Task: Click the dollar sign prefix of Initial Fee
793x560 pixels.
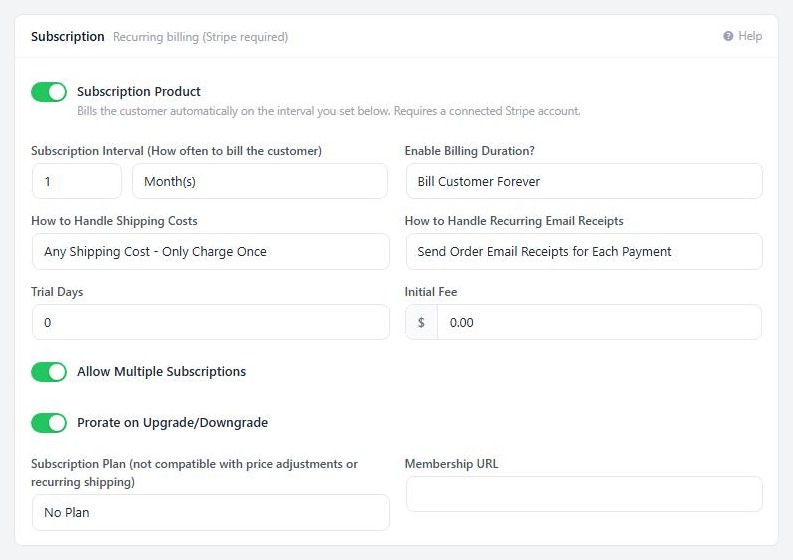Action: pos(421,322)
